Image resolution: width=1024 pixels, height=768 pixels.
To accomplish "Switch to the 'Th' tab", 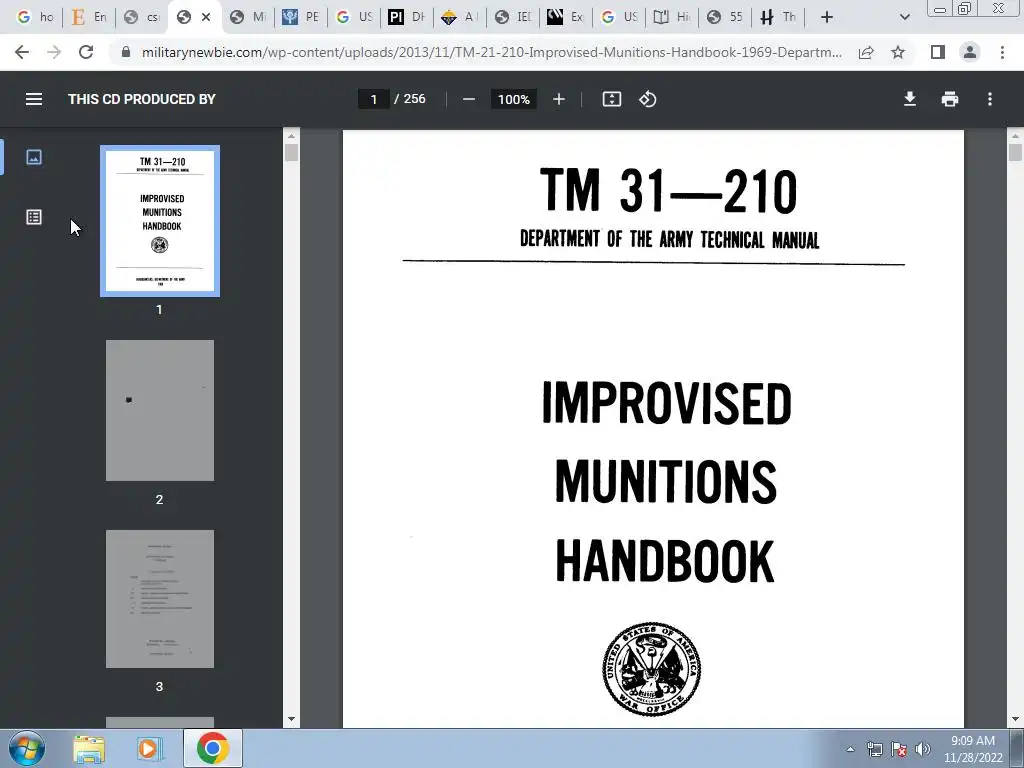I will click(778, 17).
